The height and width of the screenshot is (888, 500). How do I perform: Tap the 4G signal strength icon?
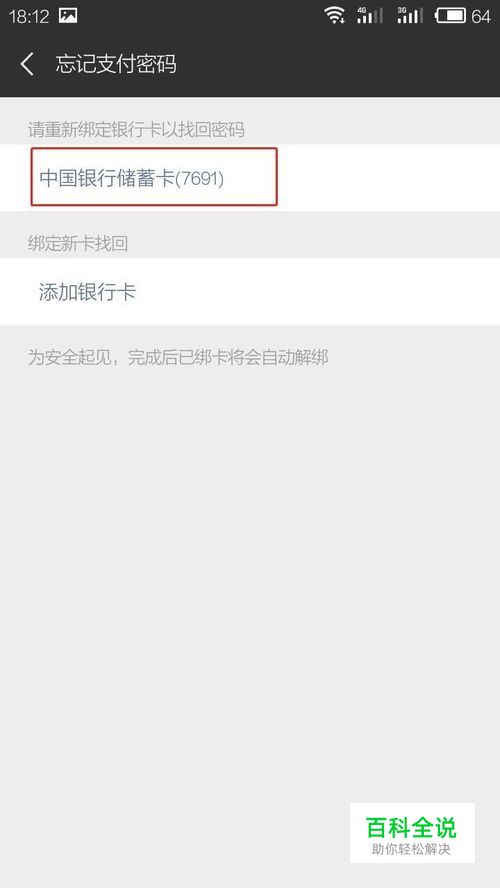pyautogui.click(x=370, y=15)
